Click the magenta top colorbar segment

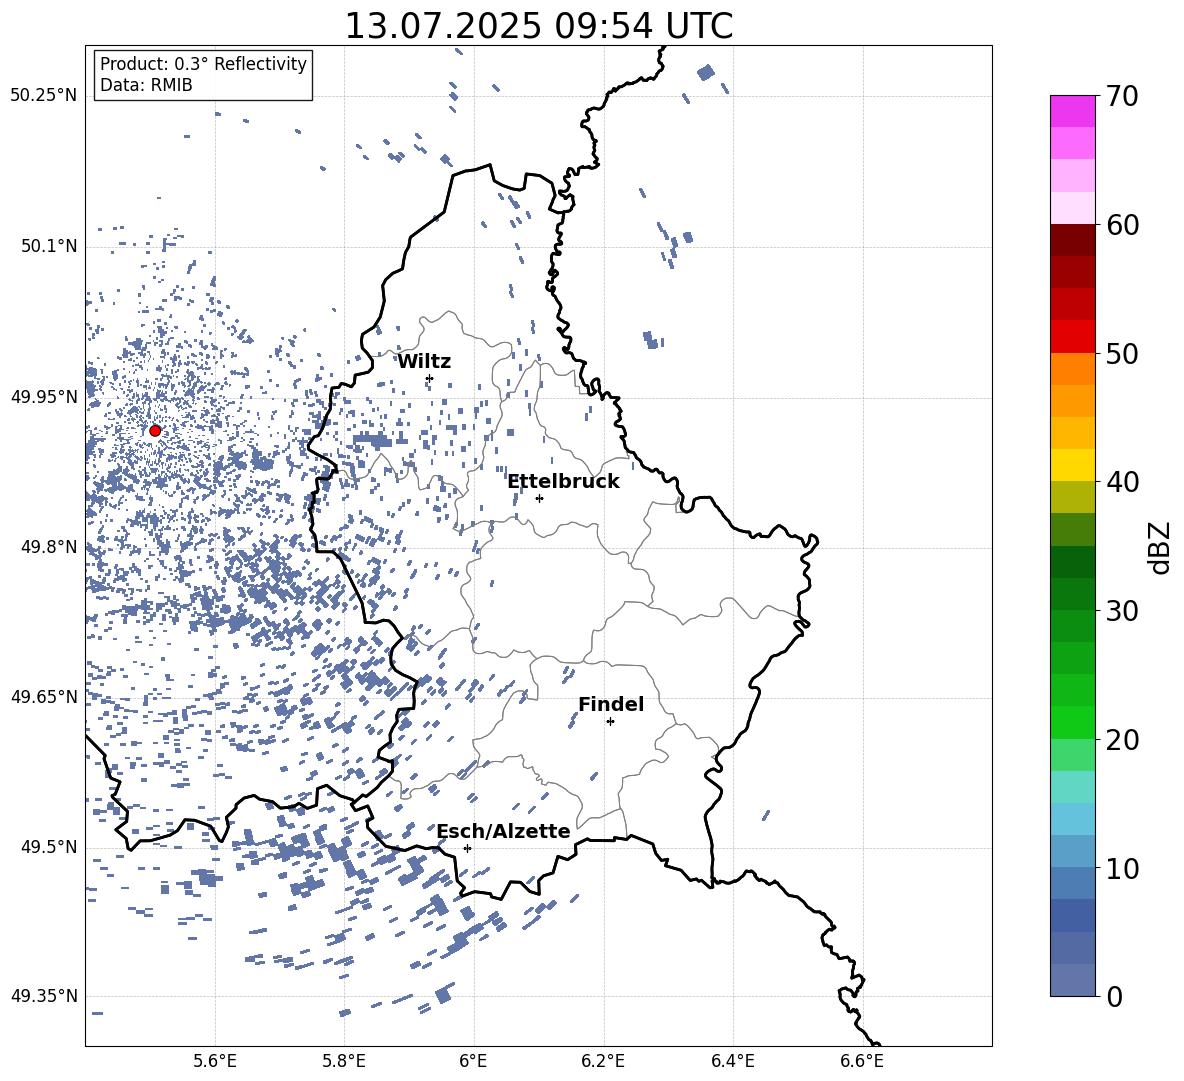pos(1072,111)
